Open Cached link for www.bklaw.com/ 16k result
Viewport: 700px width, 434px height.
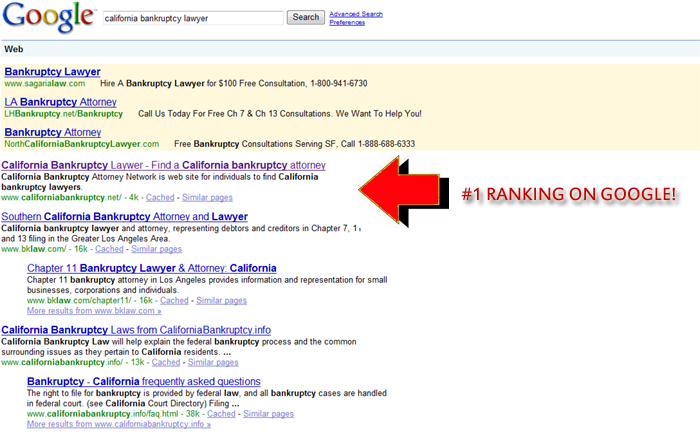pyautogui.click(x=109, y=249)
